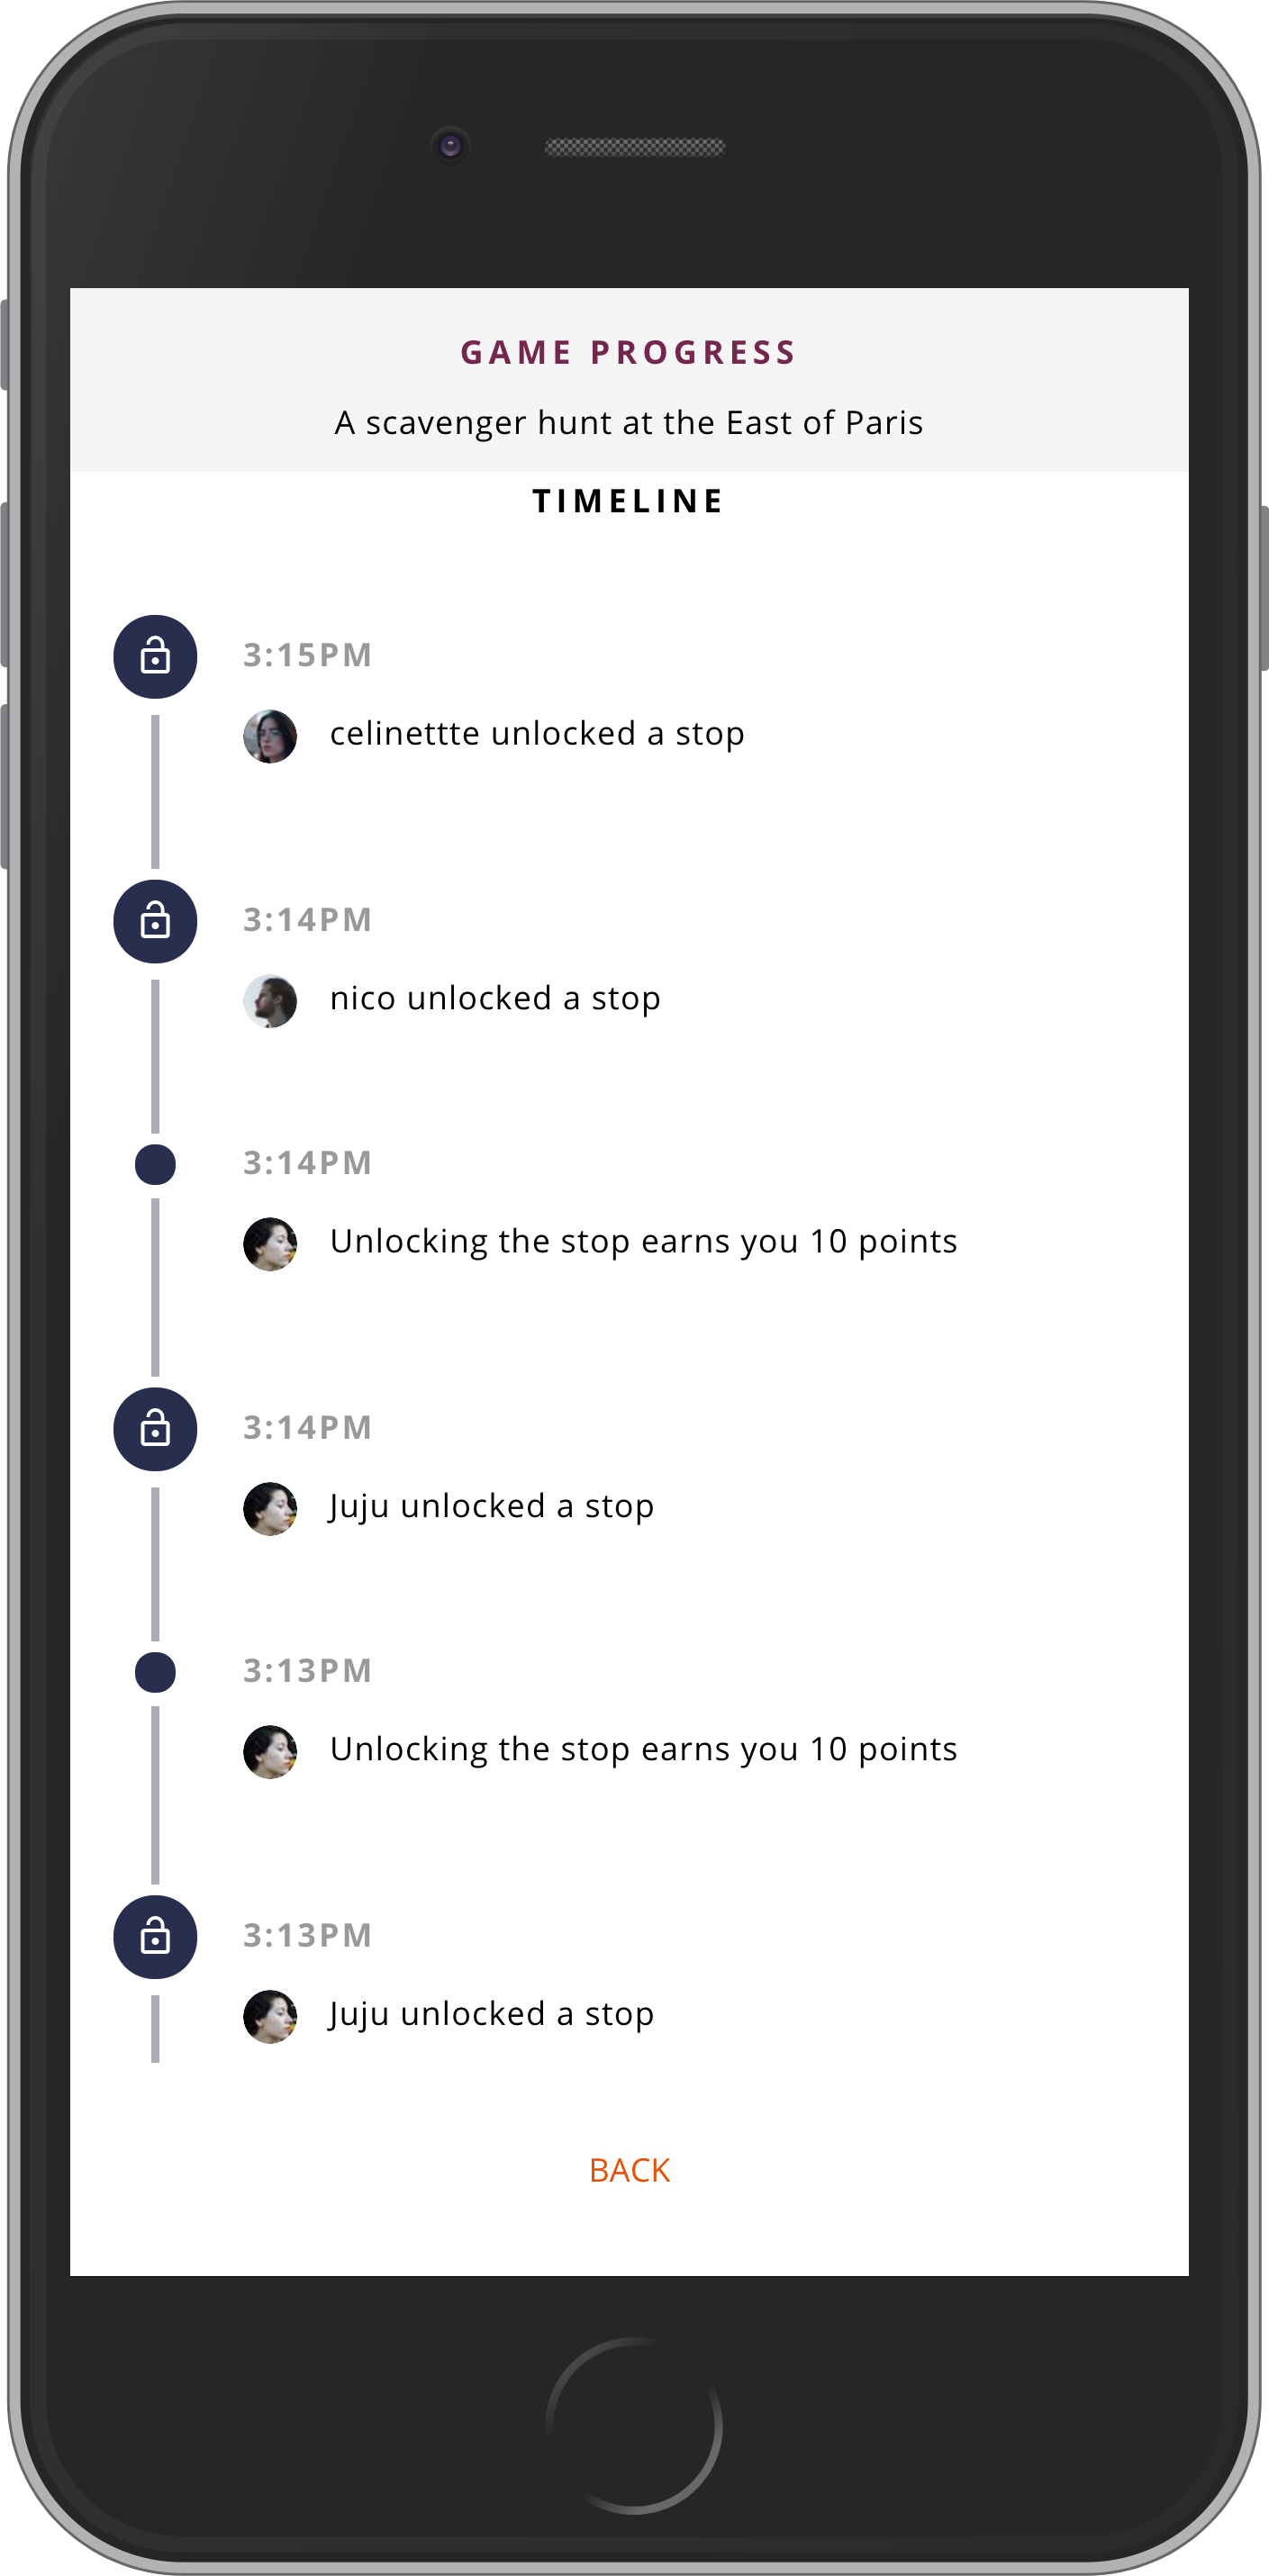Open "nico unlocked a stop" entry

[495, 999]
